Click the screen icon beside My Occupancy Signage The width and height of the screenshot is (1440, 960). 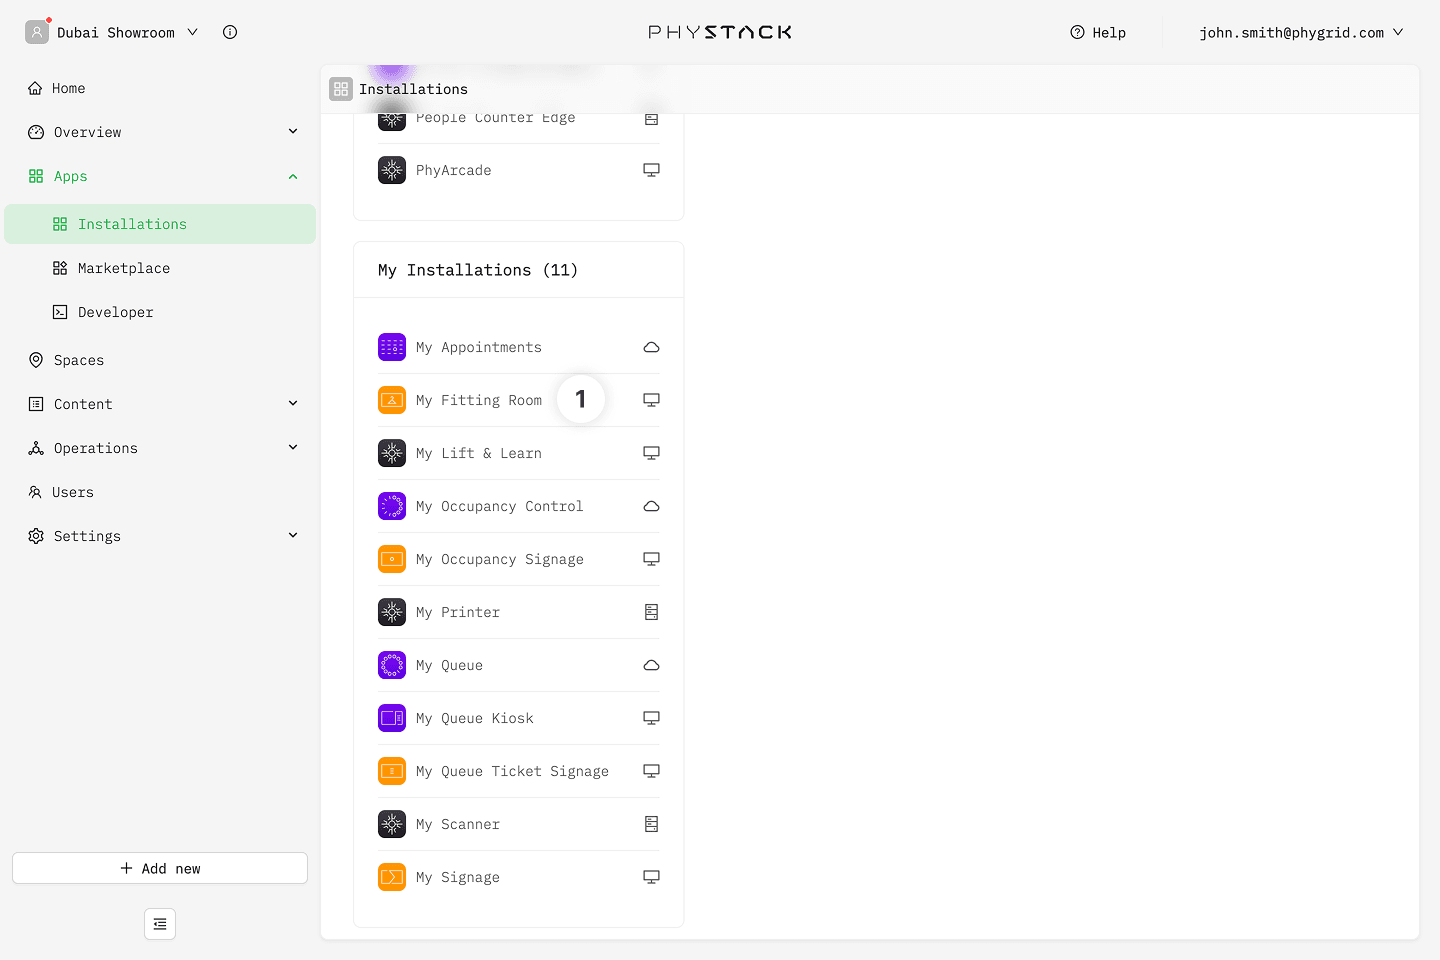[651, 559]
